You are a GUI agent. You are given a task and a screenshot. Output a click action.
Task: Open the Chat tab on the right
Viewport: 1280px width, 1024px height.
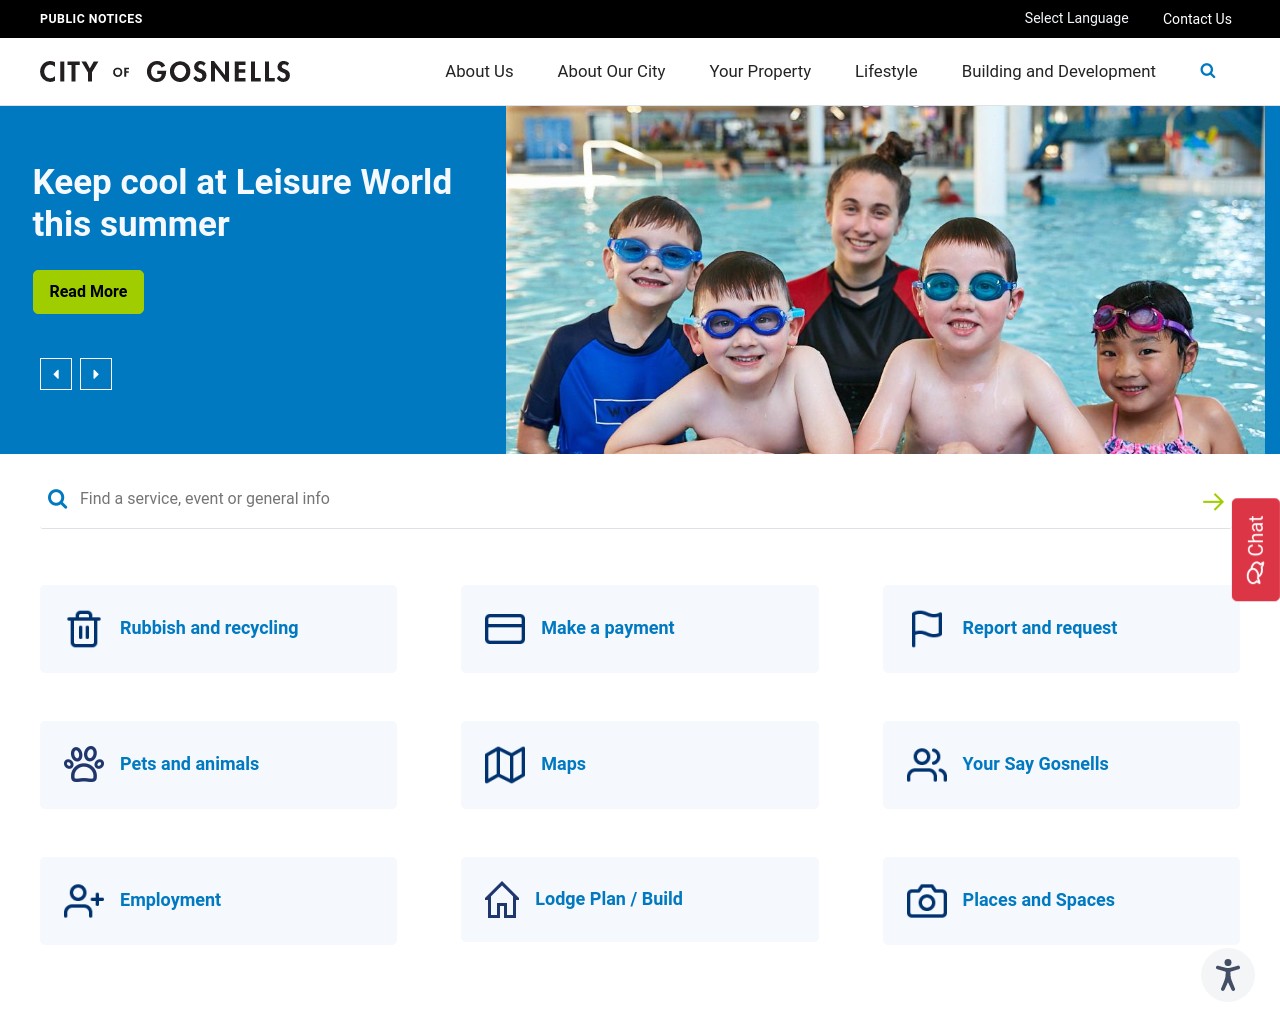[1255, 550]
